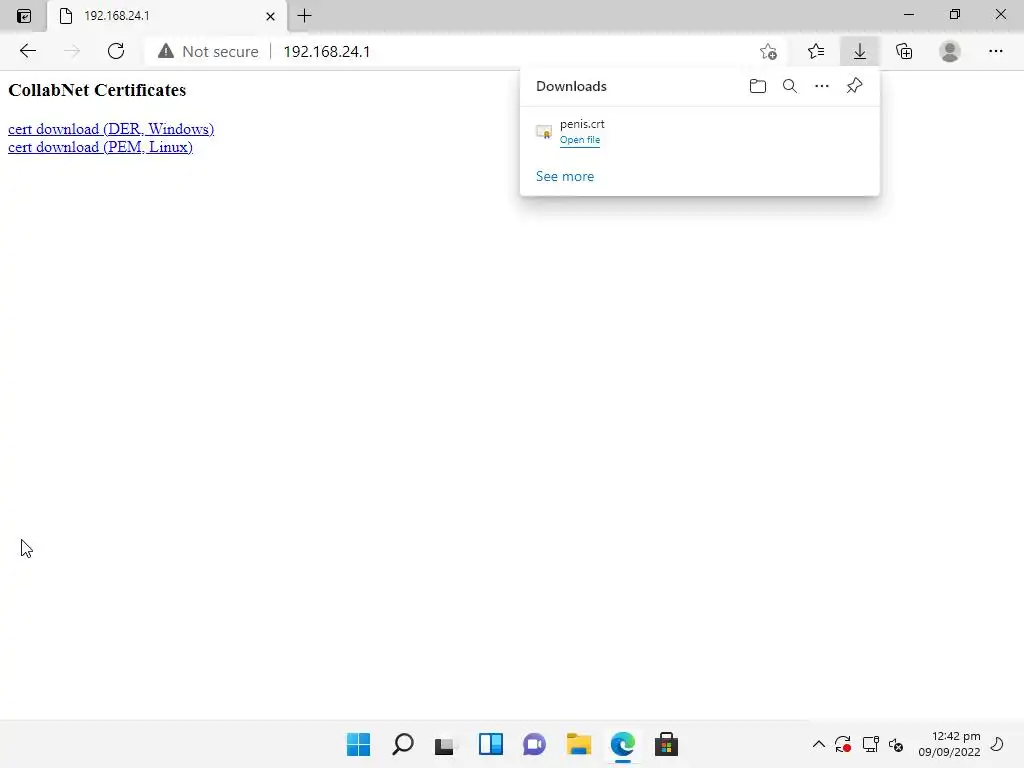Screen dimensions: 1024x768
Task: Click Microsoft Edge taskbar icon
Action: [622, 744]
